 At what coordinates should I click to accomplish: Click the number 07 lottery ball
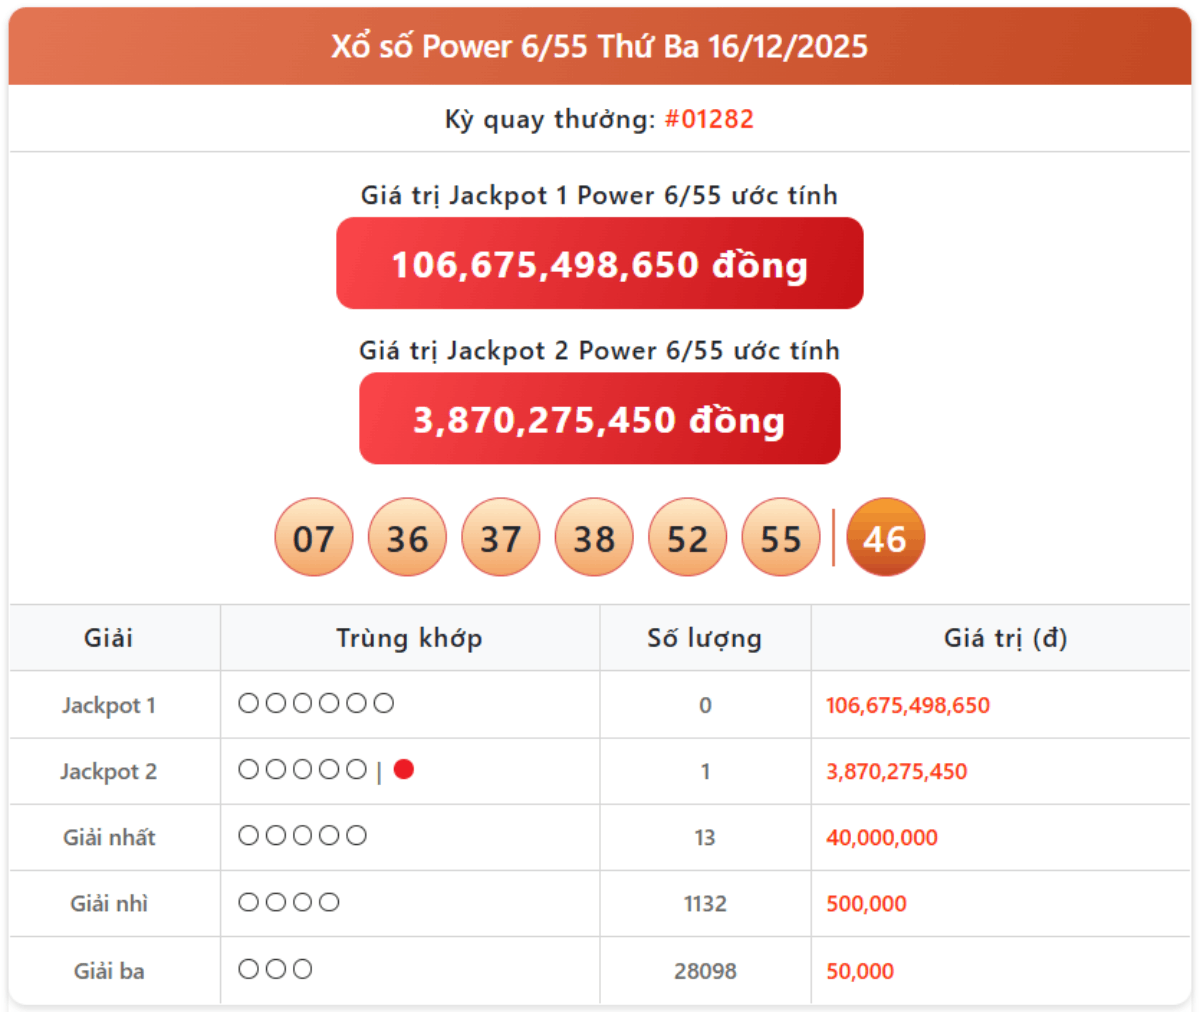(313, 538)
